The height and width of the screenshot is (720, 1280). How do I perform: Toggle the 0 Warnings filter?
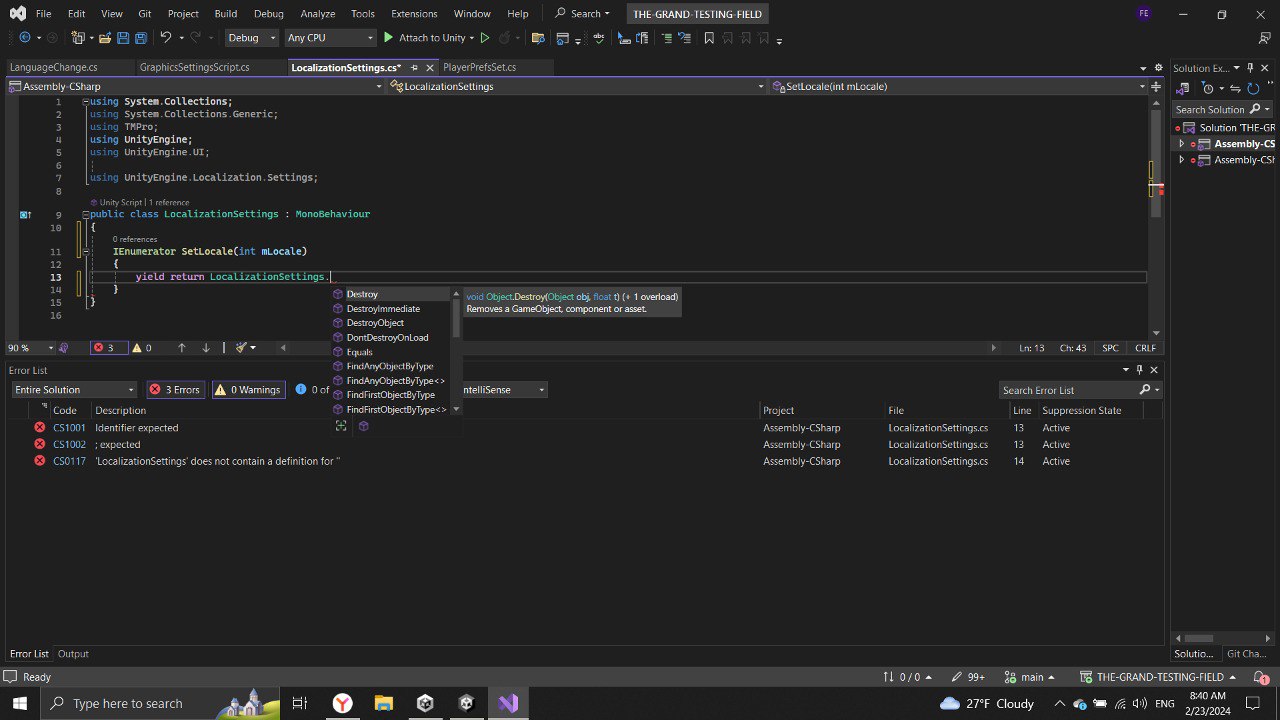248,389
